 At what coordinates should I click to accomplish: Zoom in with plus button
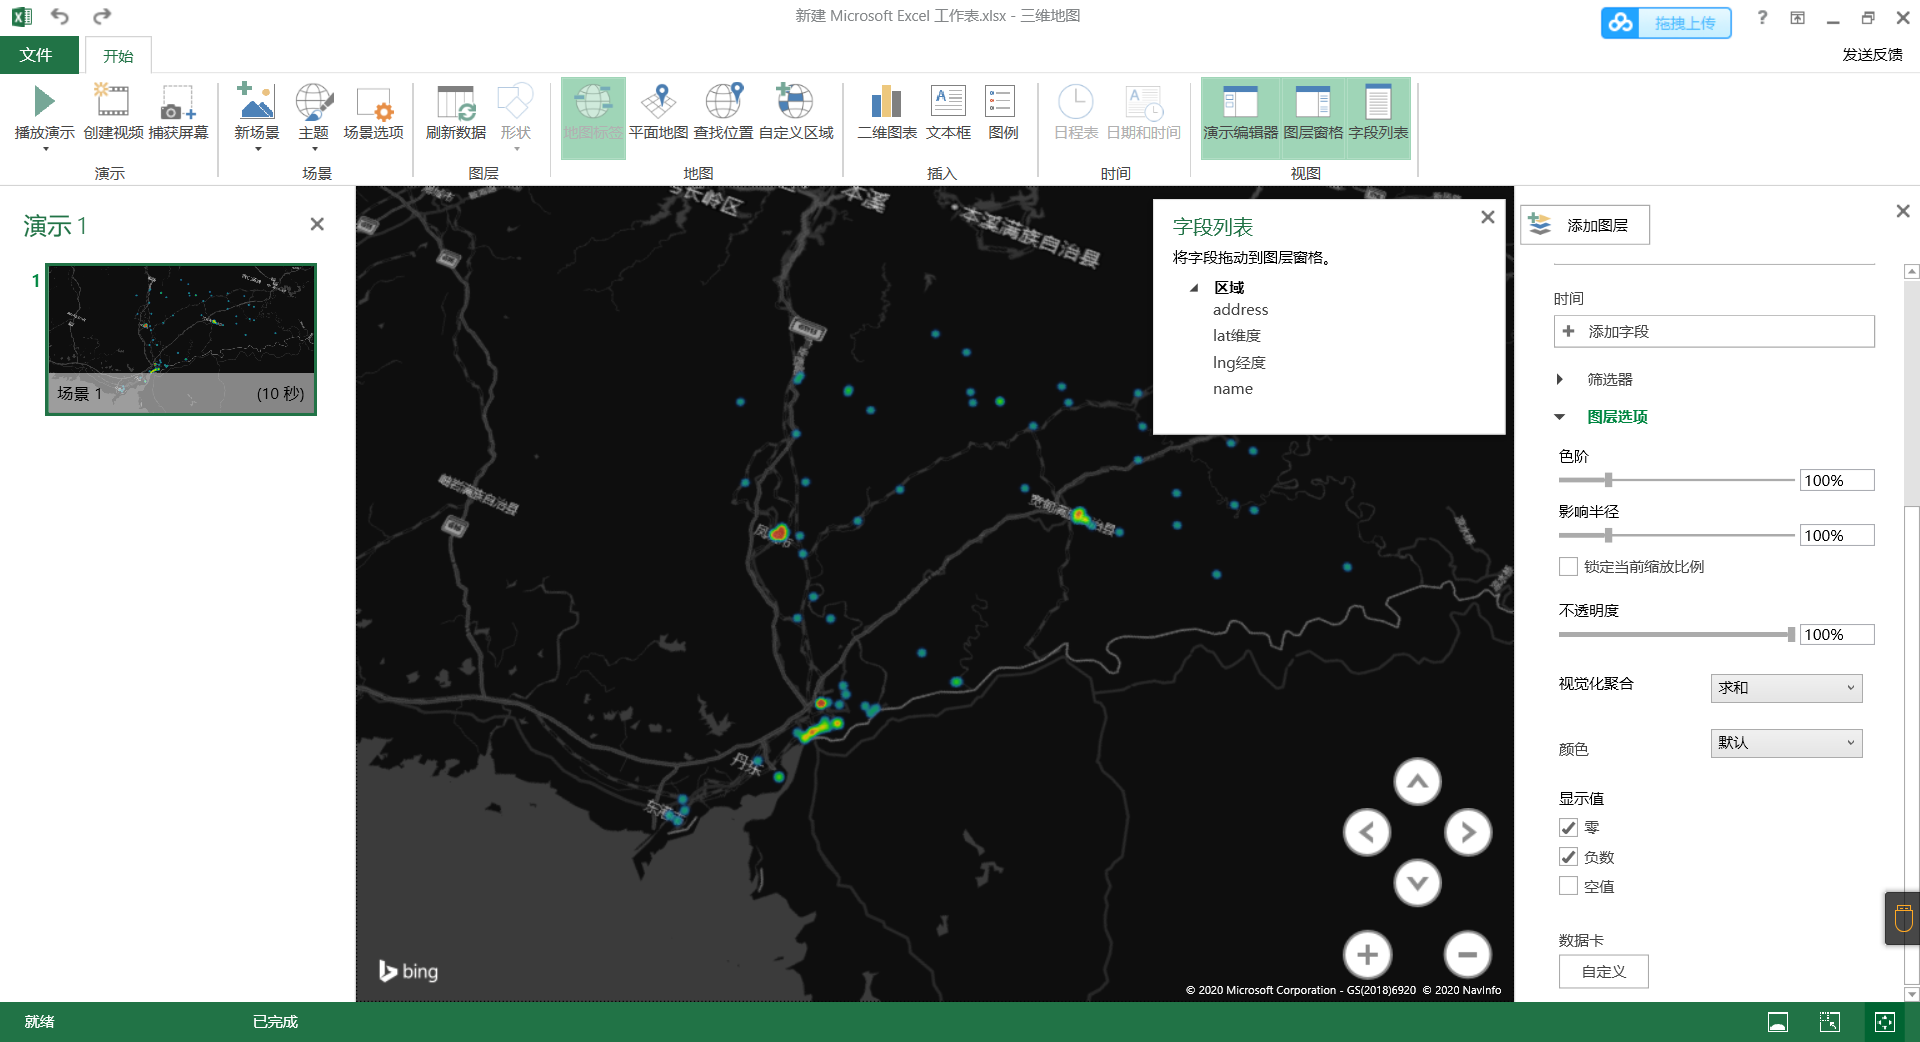tap(1367, 955)
